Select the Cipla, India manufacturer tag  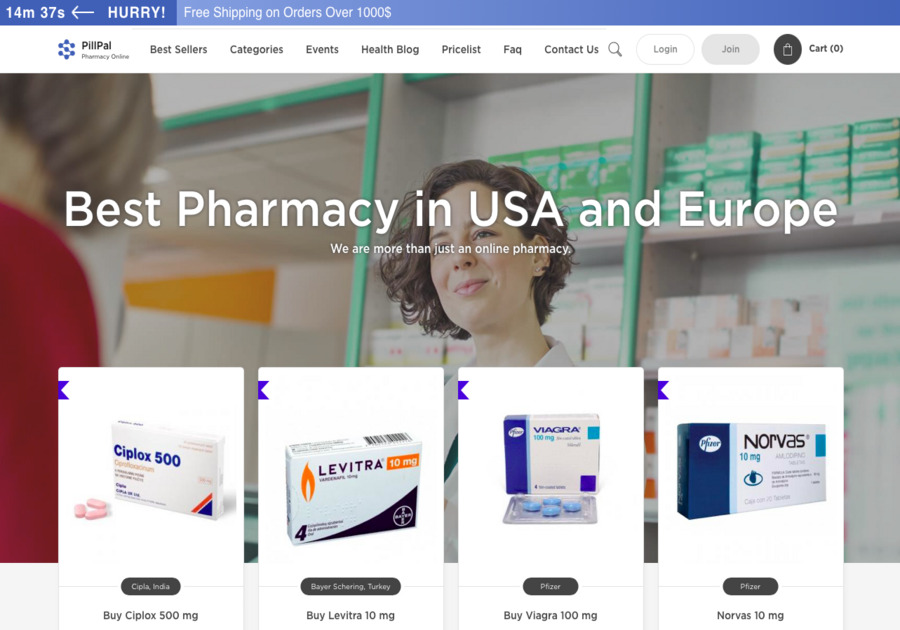[x=150, y=586]
